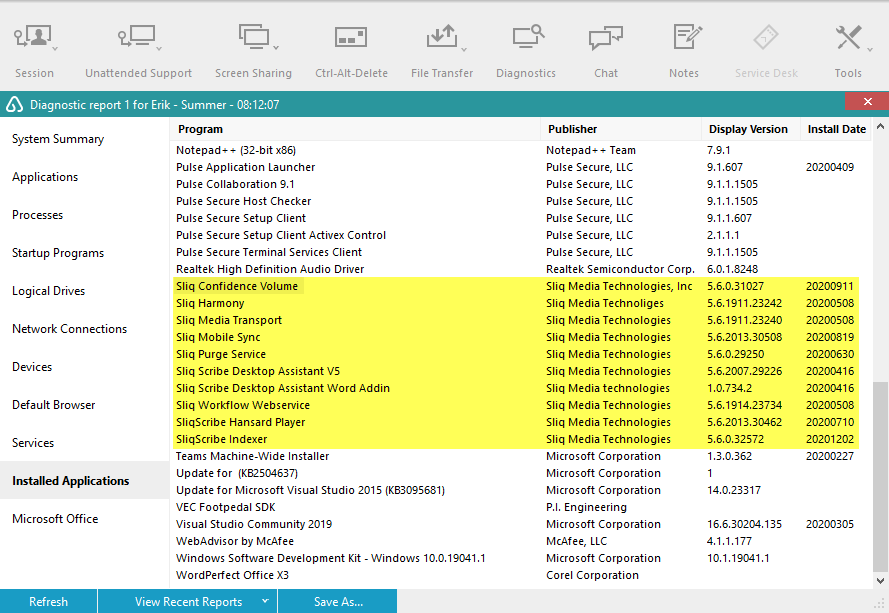889x613 pixels.
Task: Start Screen Sharing from toolbar icon
Action: coord(253,36)
